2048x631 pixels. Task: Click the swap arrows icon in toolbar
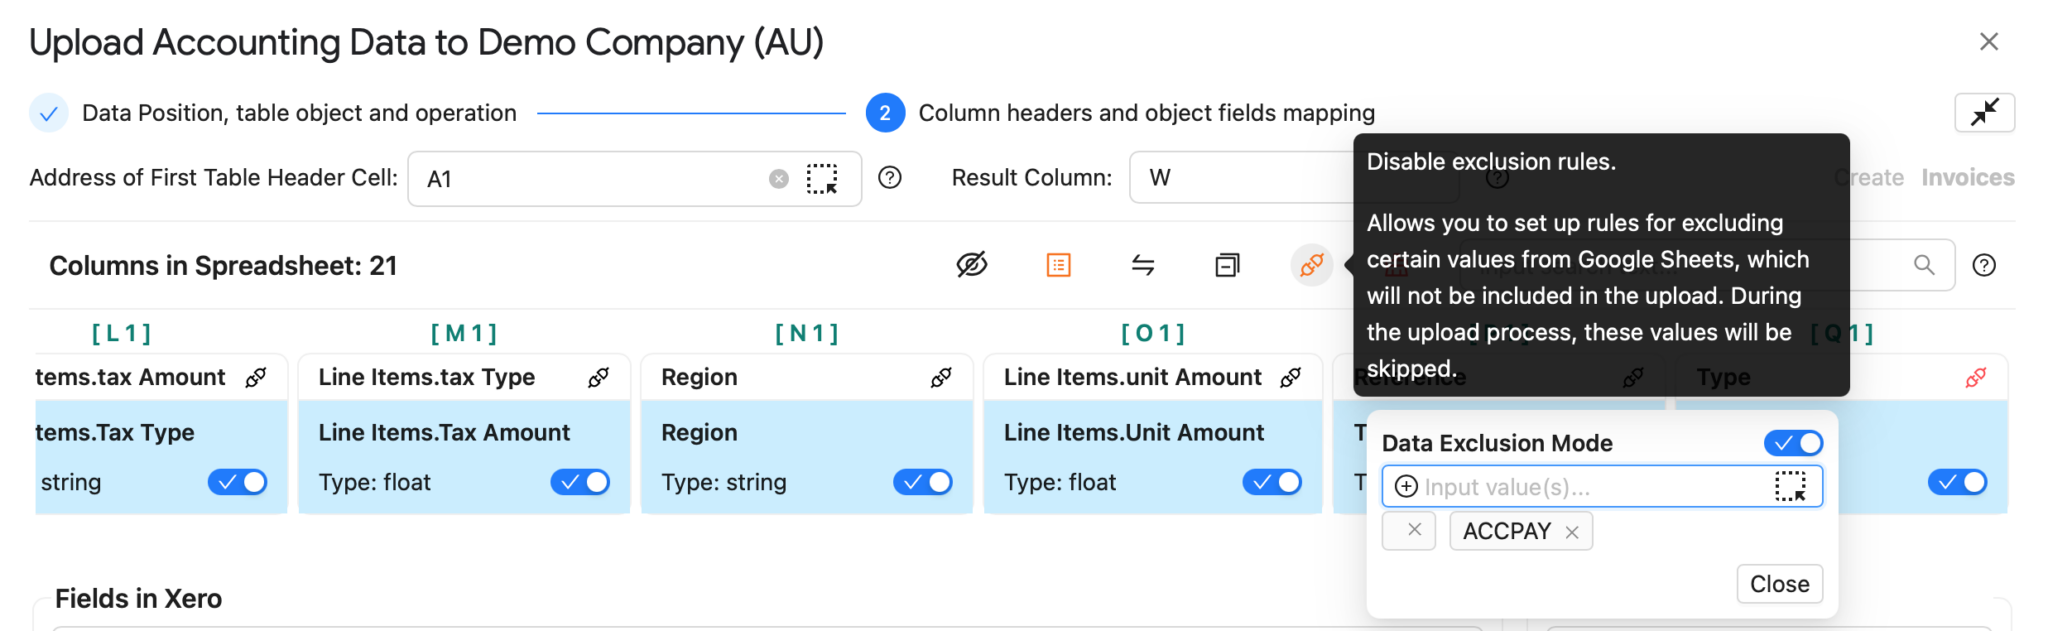pyautogui.click(x=1143, y=265)
